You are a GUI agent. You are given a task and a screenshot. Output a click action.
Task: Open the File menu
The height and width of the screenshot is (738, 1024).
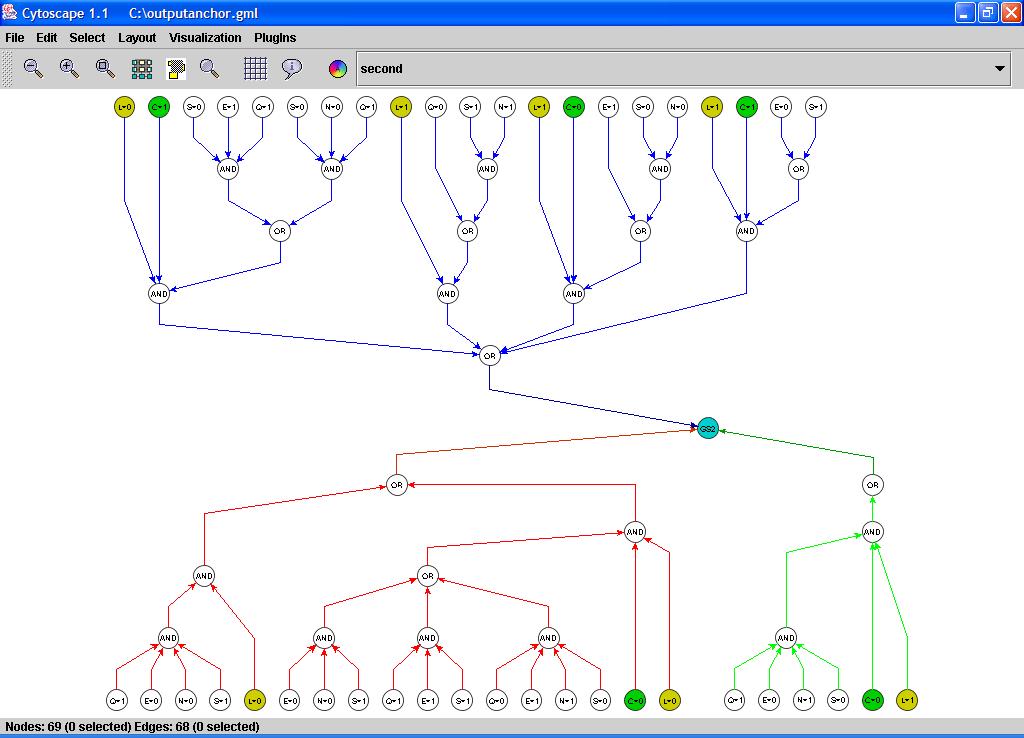[x=15, y=38]
